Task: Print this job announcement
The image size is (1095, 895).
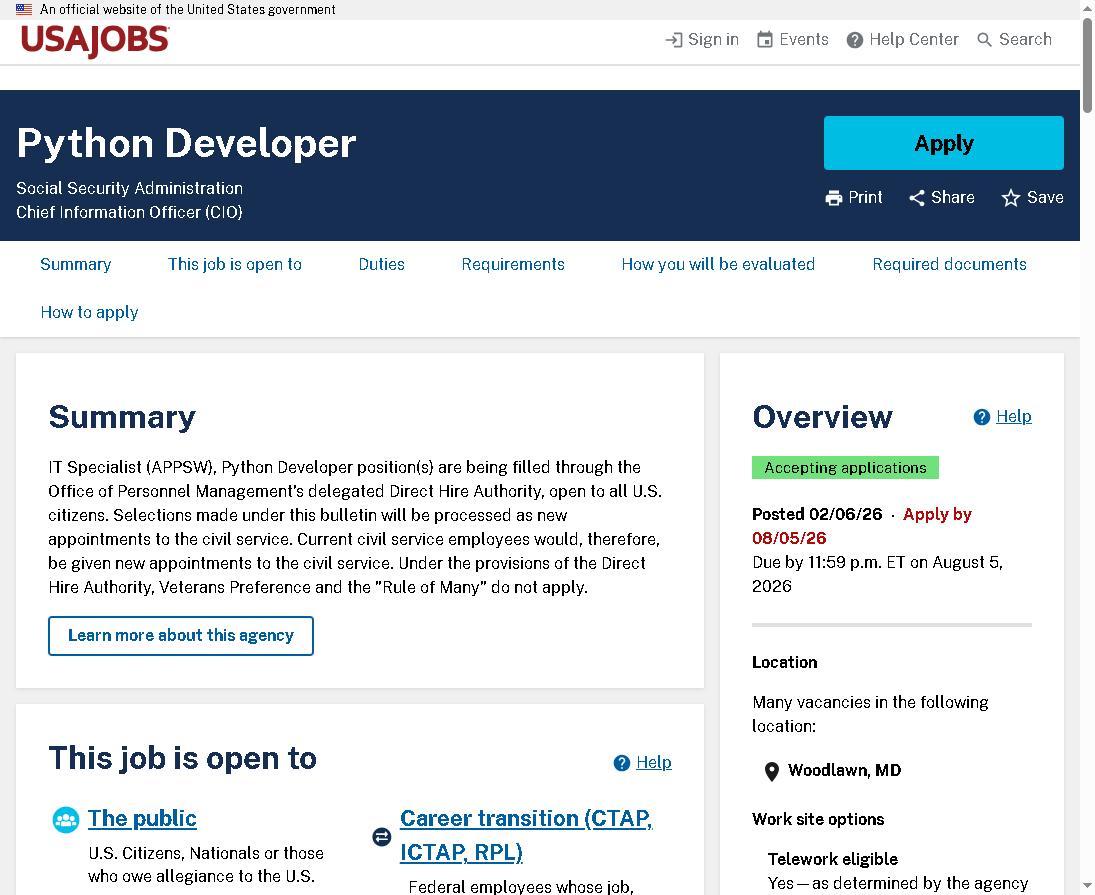Action: tap(853, 198)
